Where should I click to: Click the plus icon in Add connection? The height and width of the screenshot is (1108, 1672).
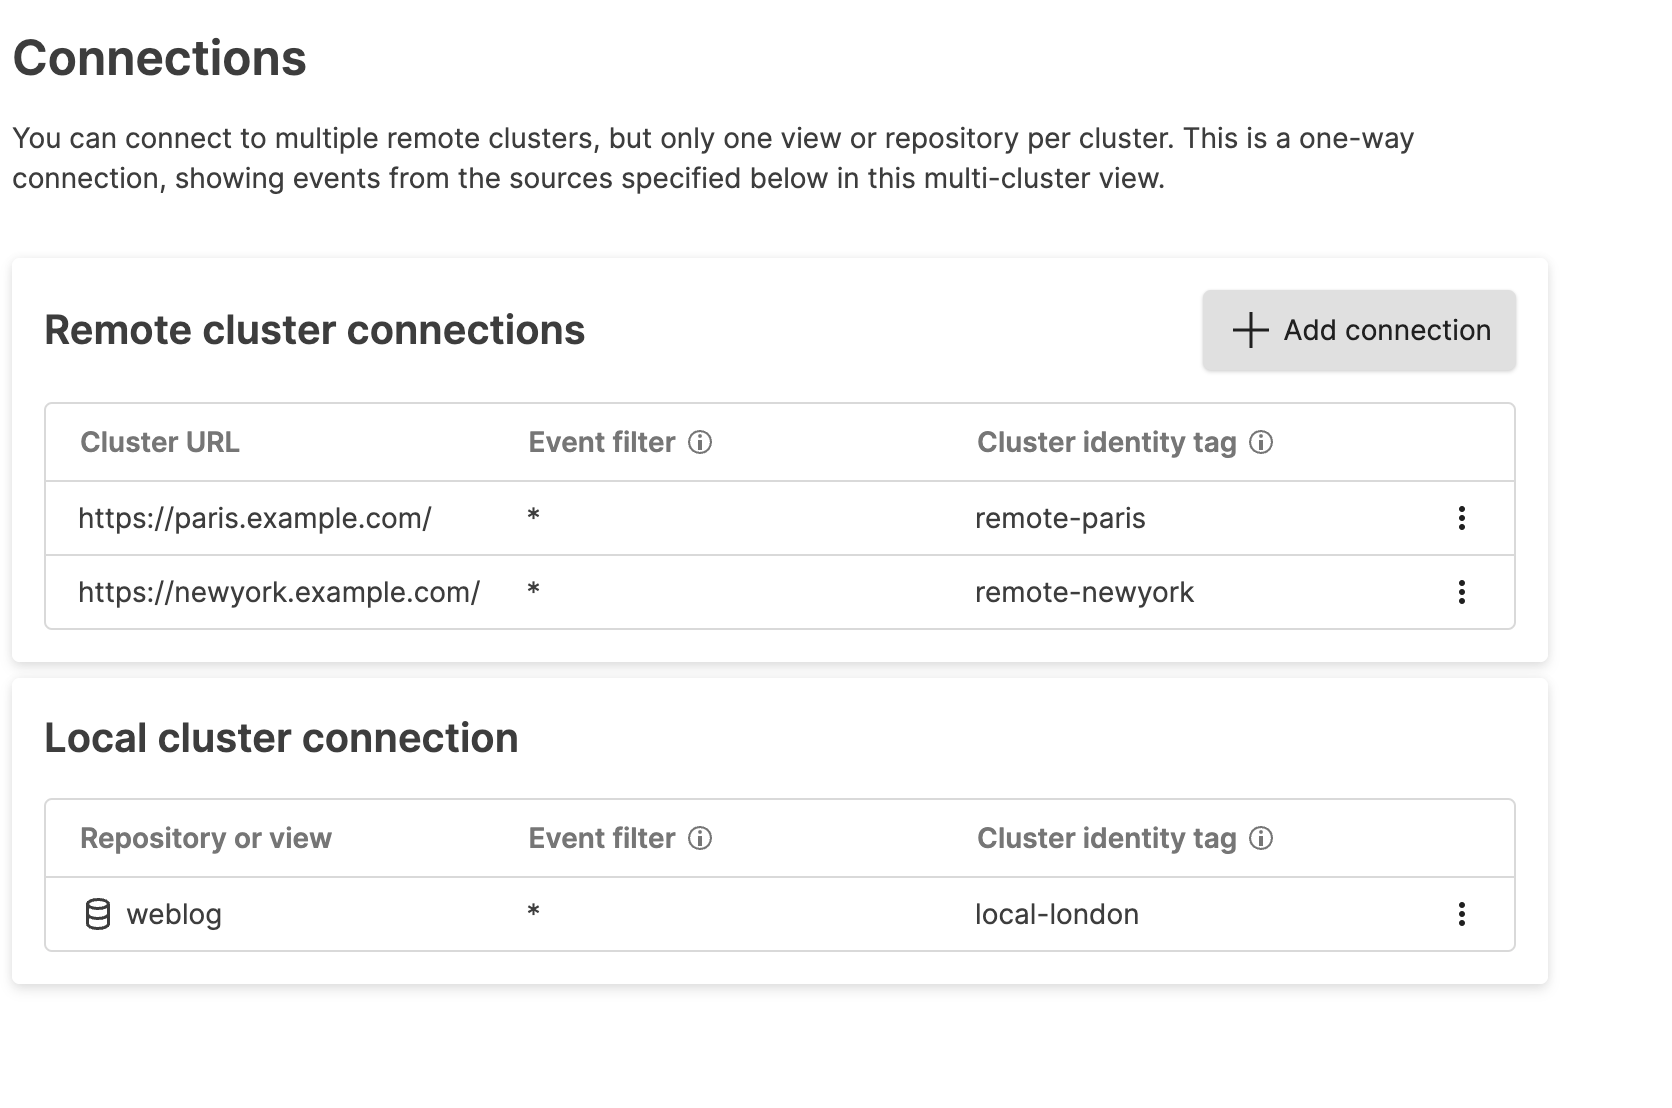click(1250, 330)
